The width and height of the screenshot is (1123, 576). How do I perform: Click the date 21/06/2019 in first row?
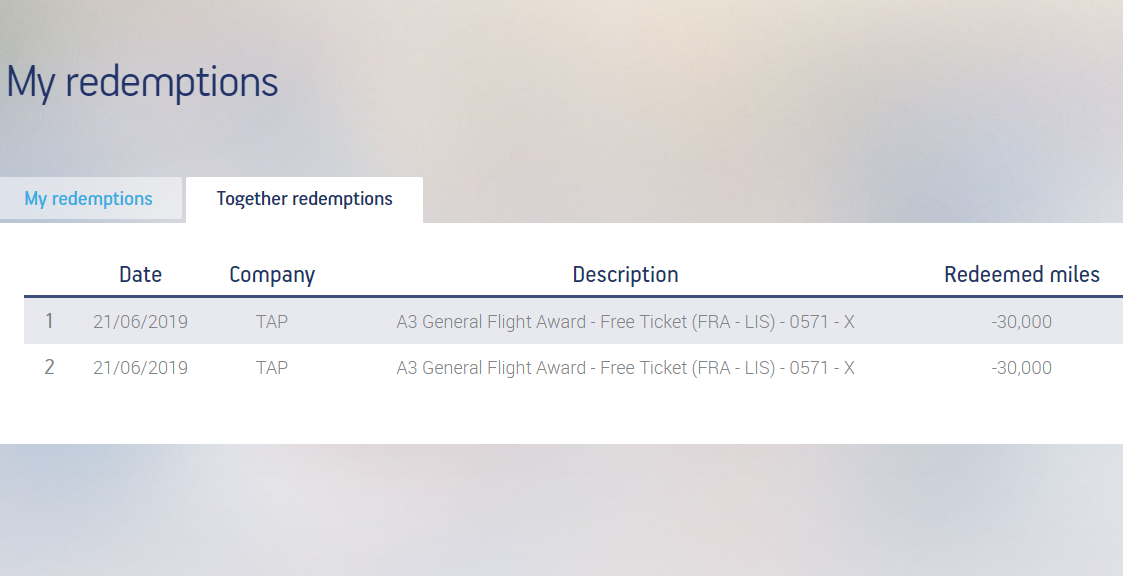click(140, 322)
